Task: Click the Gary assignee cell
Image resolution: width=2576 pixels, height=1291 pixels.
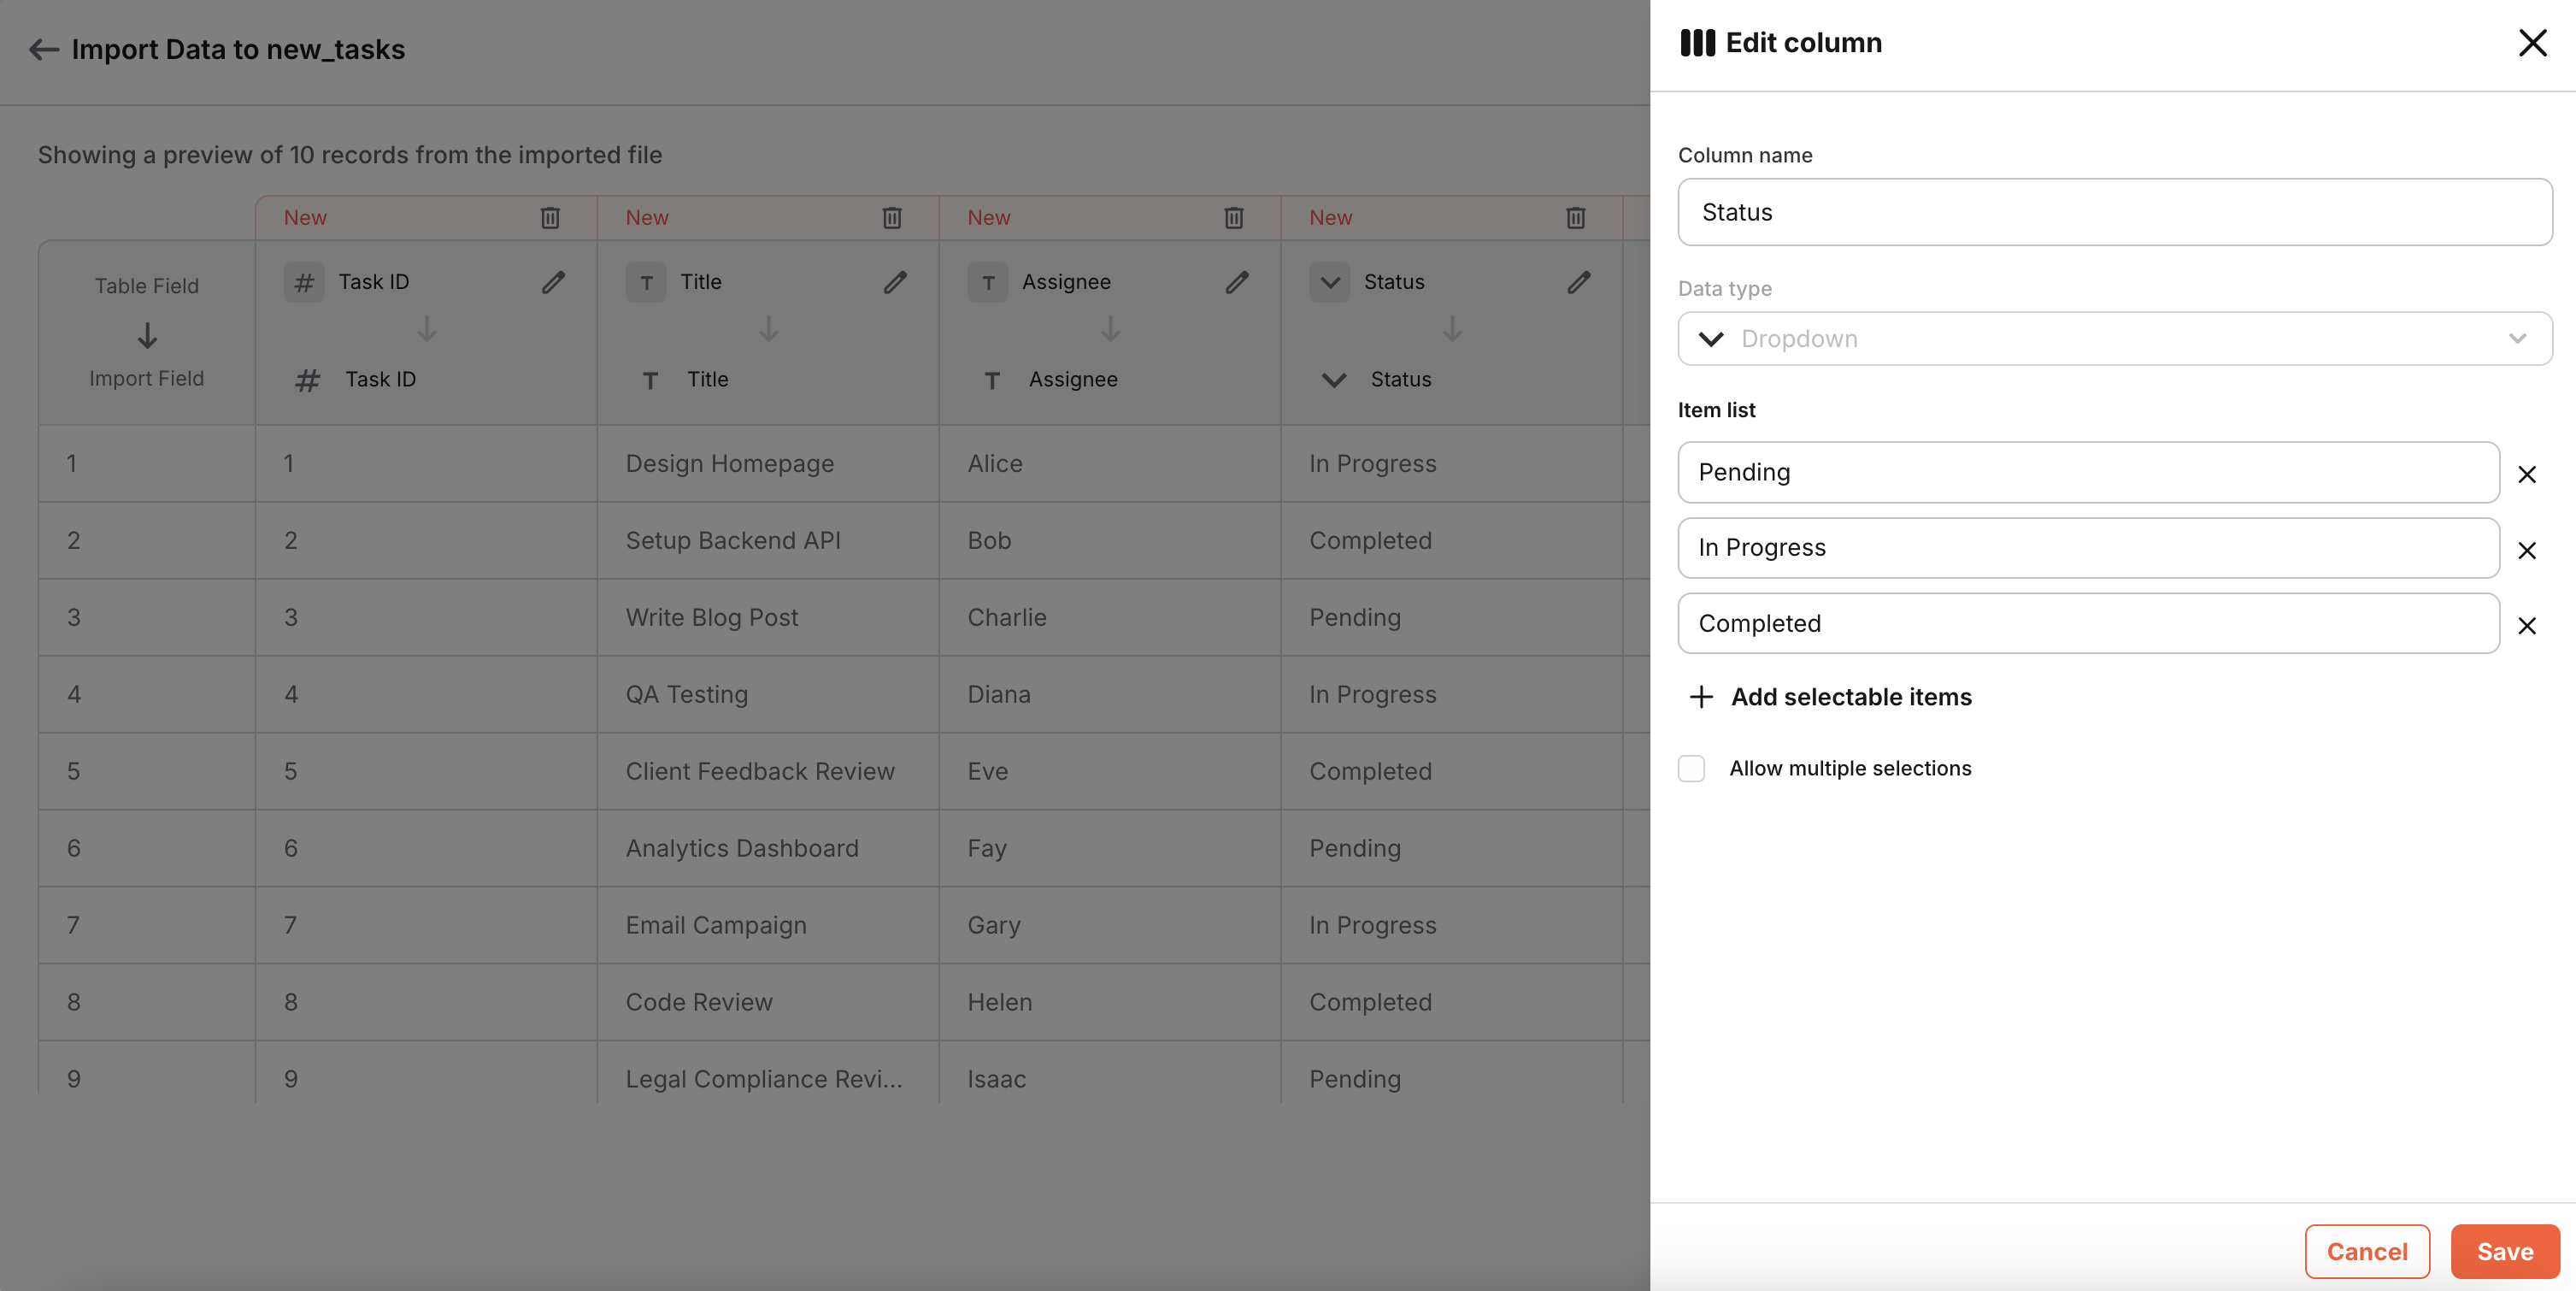Action: pos(1110,925)
